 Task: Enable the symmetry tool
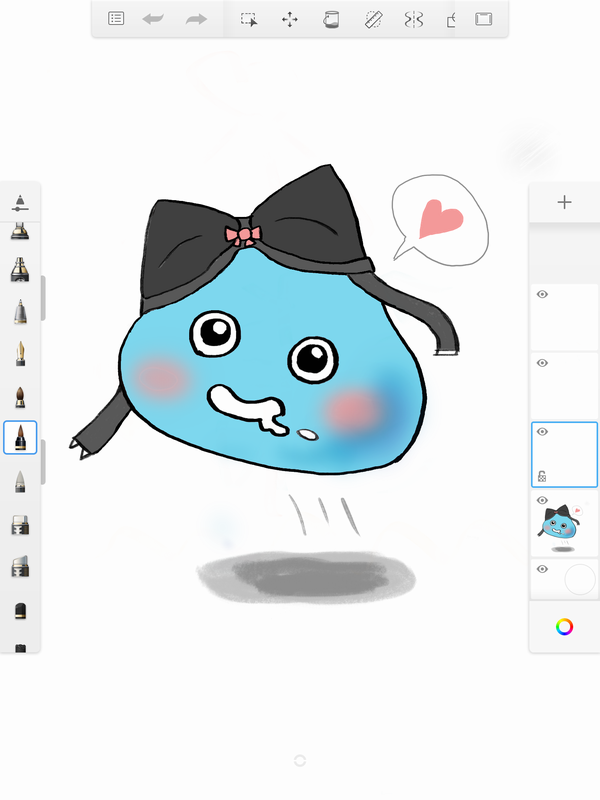pyautogui.click(x=414, y=19)
